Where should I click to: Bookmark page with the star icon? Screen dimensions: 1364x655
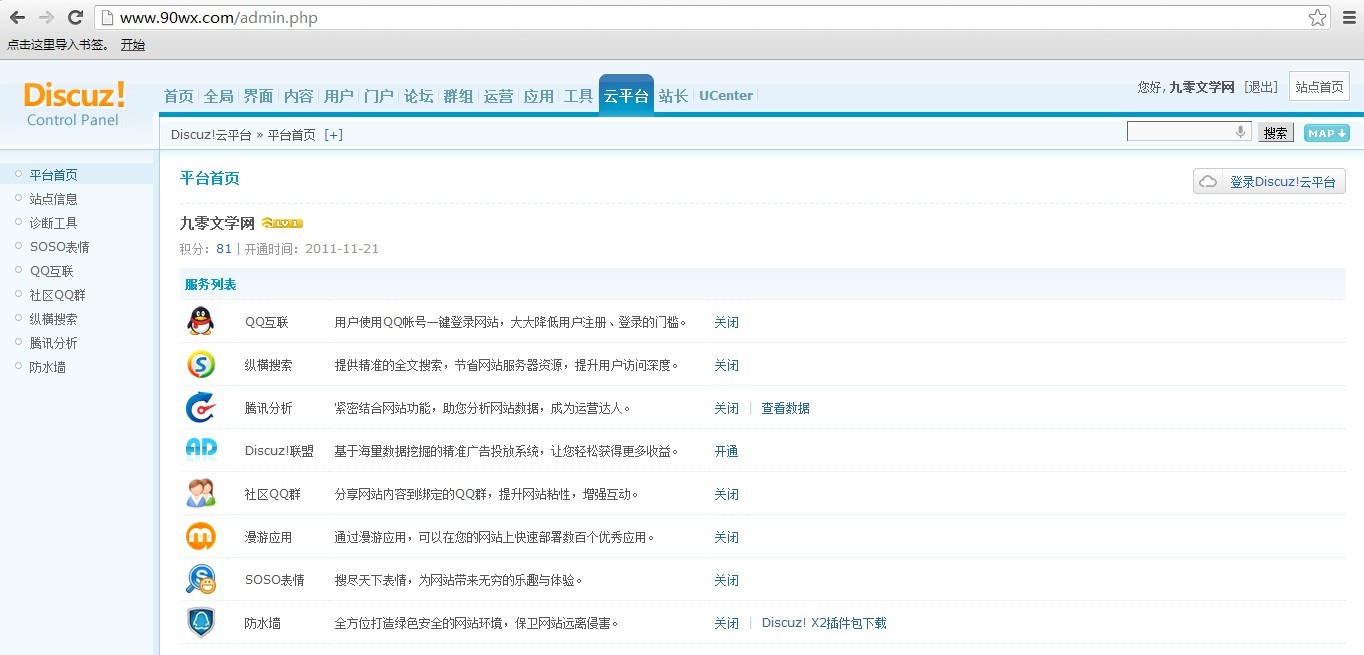coord(1318,17)
